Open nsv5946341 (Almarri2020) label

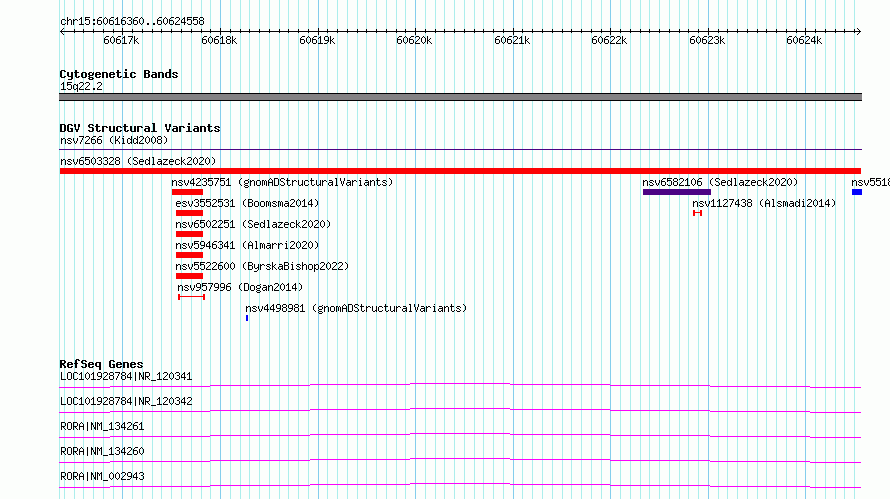pos(247,245)
